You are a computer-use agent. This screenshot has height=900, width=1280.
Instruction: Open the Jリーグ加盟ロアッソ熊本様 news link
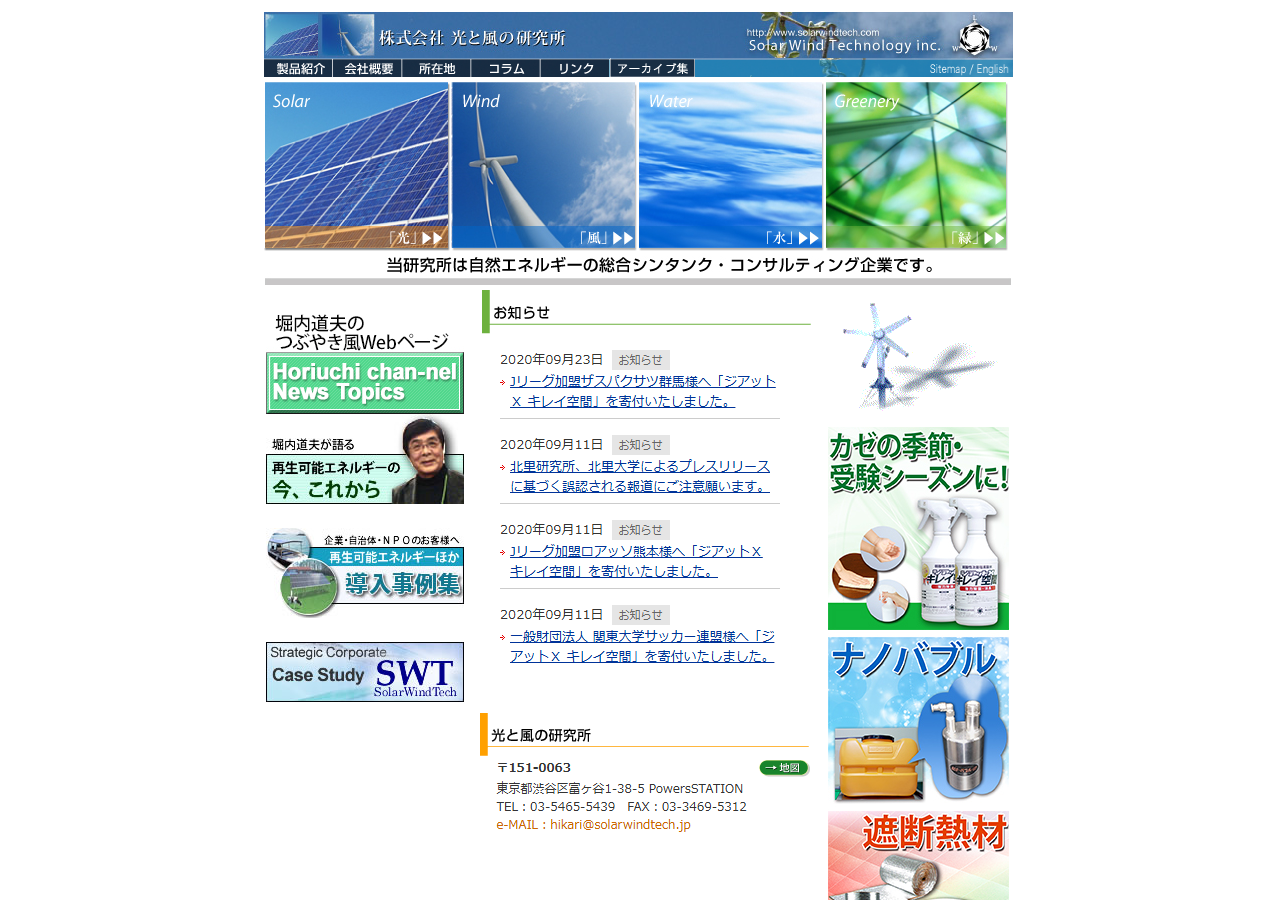tap(636, 561)
